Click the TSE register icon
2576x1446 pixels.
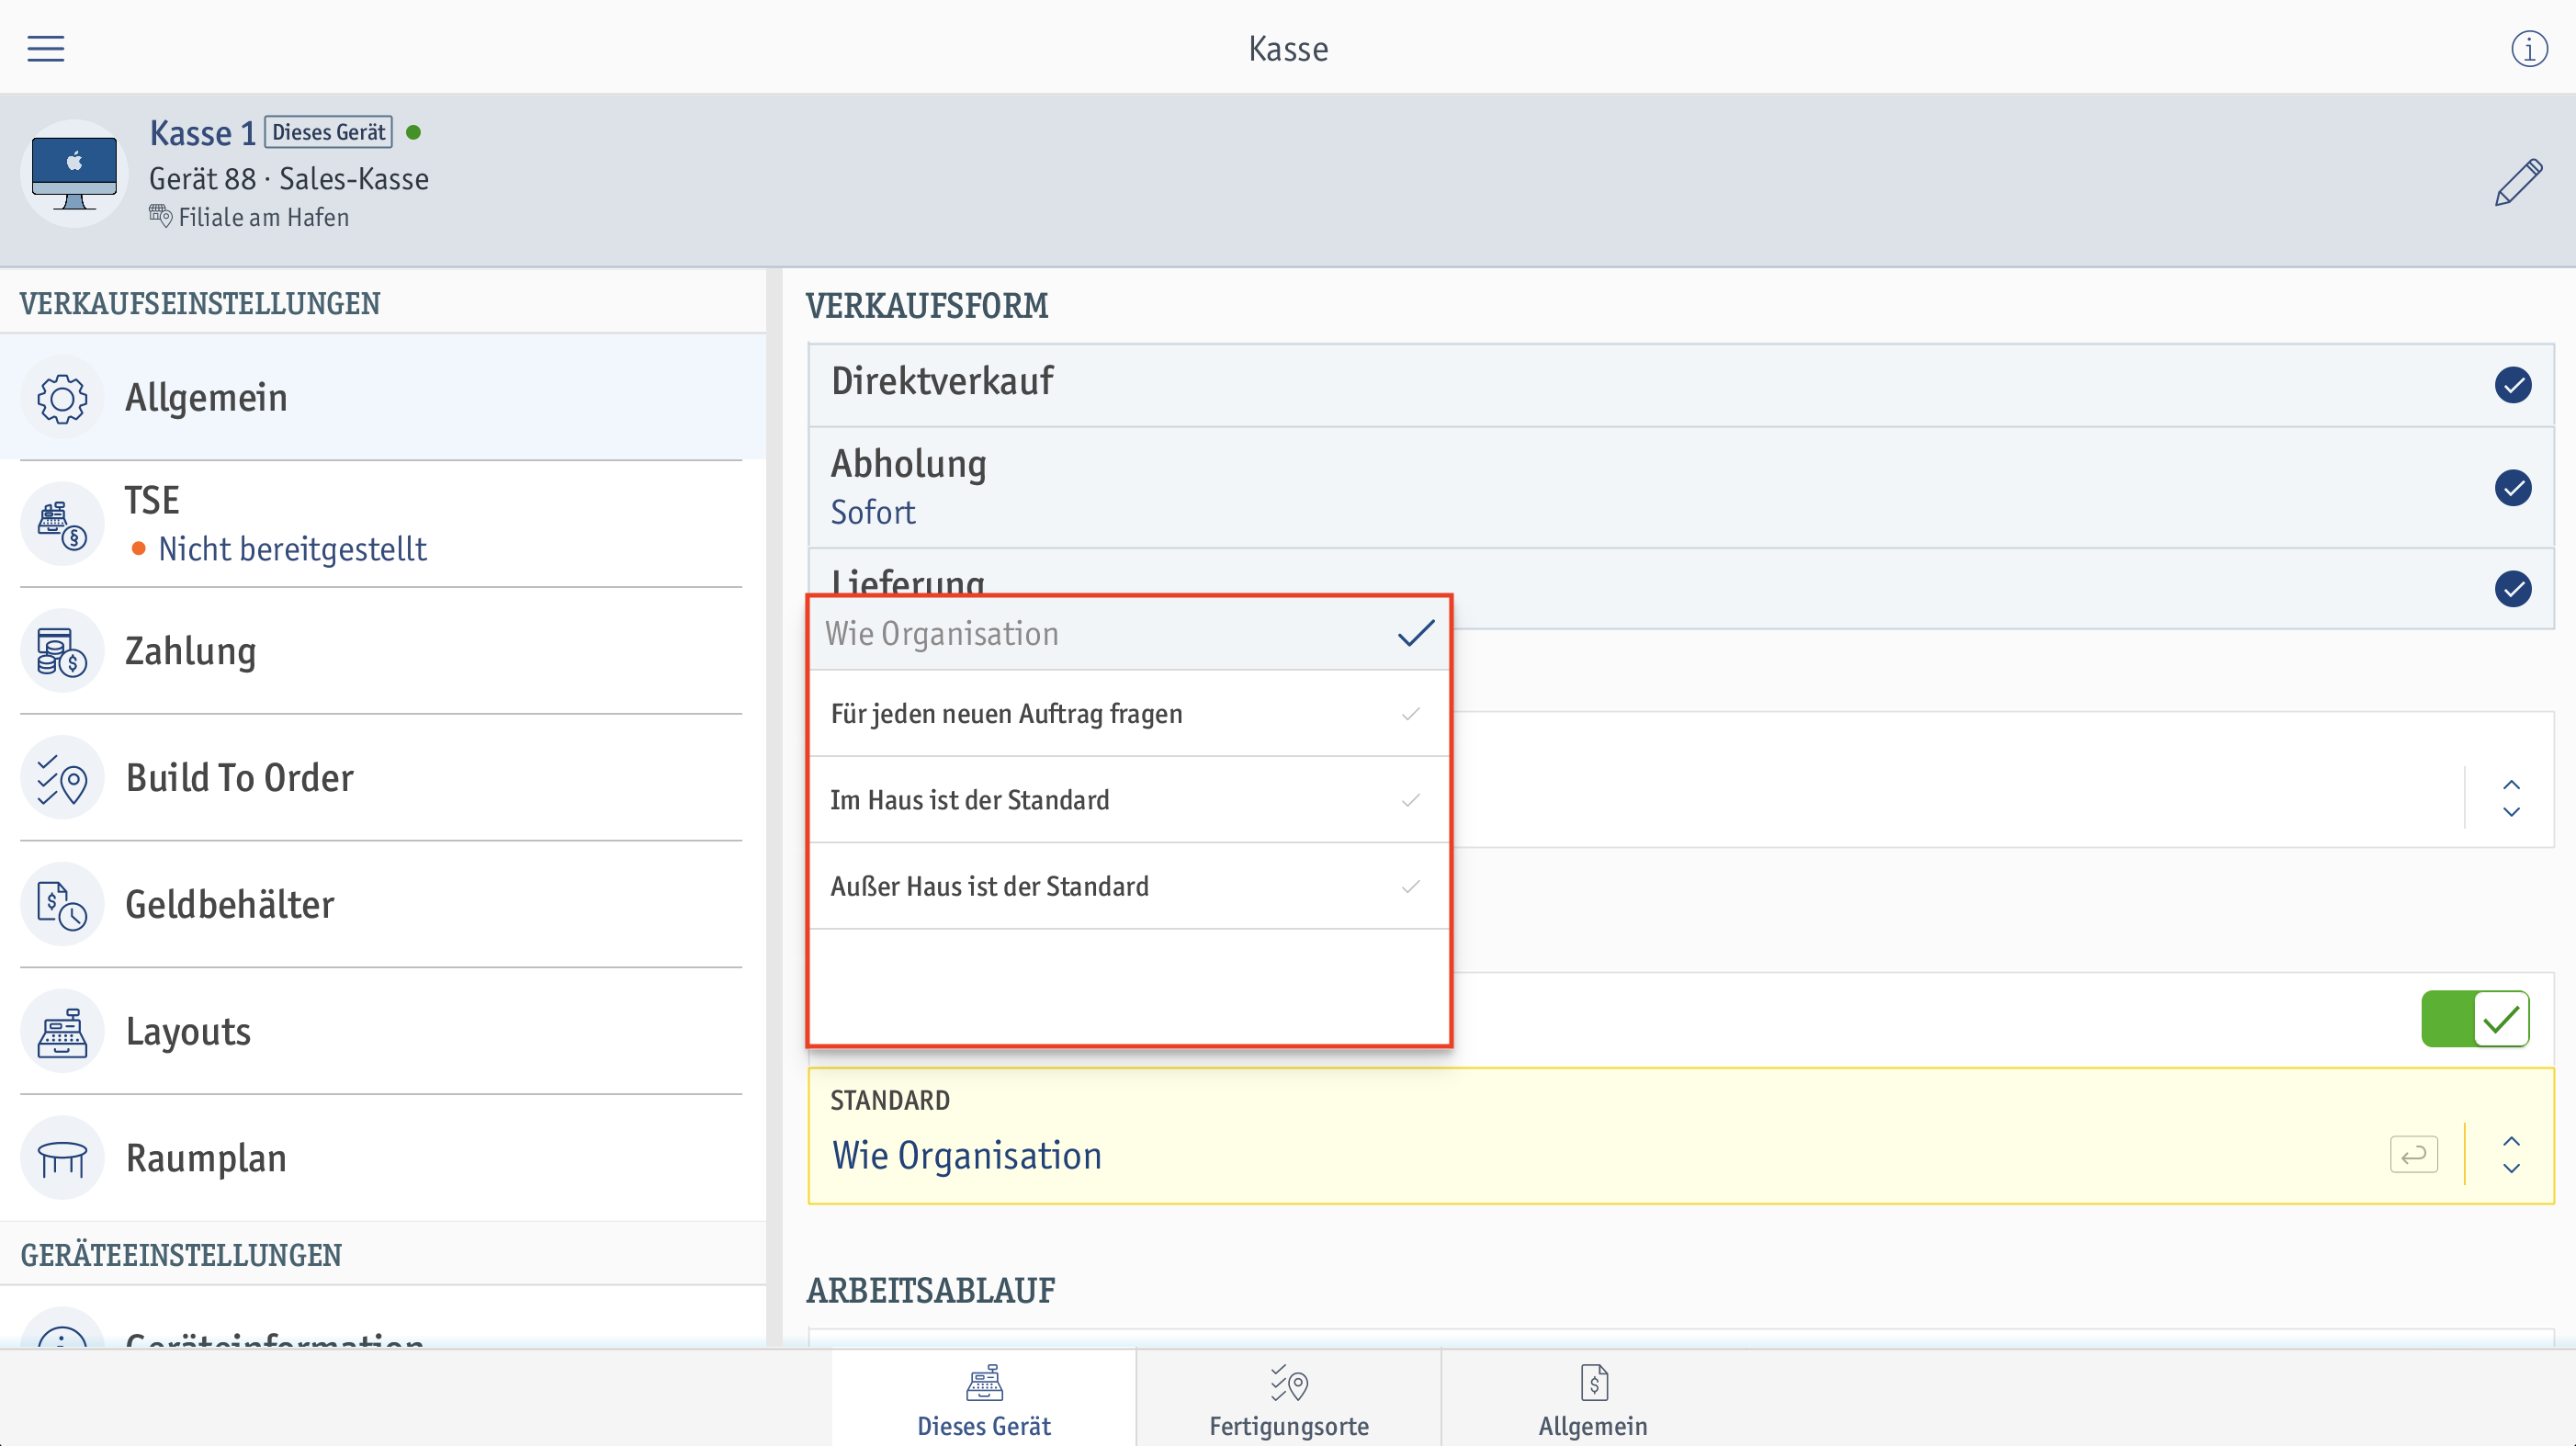[62, 524]
